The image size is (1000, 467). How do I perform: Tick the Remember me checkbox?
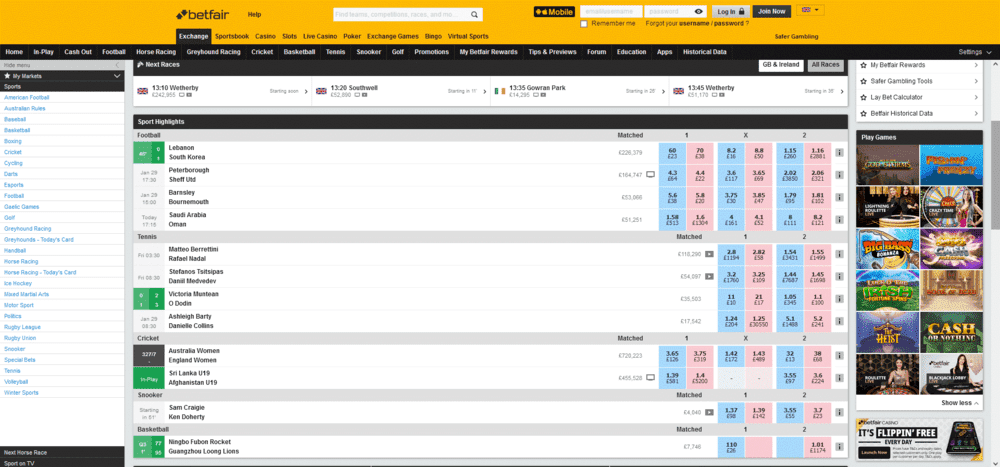click(584, 24)
